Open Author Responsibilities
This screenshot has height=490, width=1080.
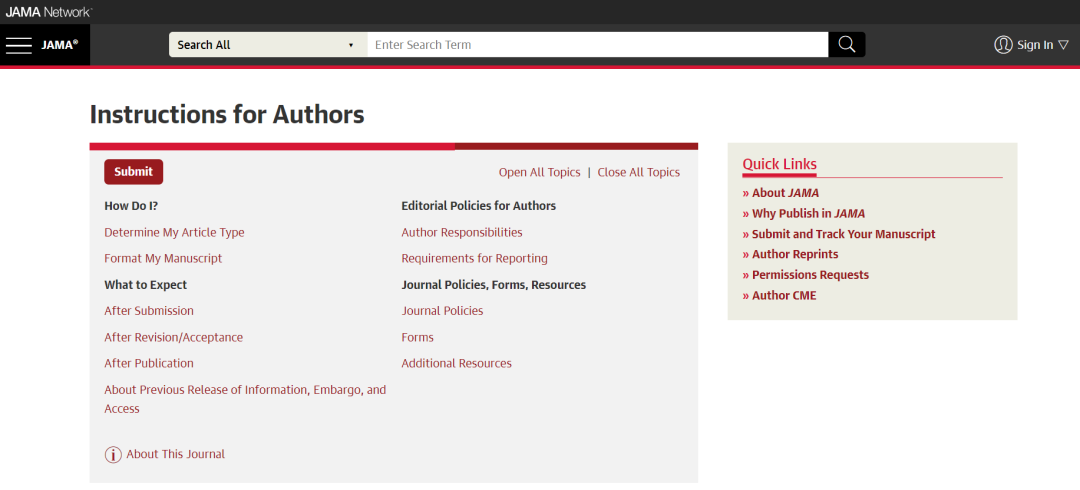[x=462, y=232]
